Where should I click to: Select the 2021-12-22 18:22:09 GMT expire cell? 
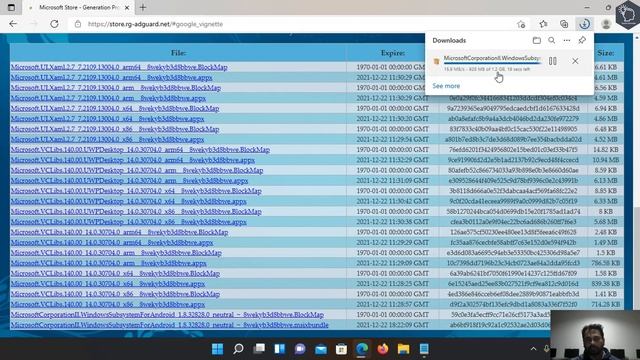[x=392, y=325]
